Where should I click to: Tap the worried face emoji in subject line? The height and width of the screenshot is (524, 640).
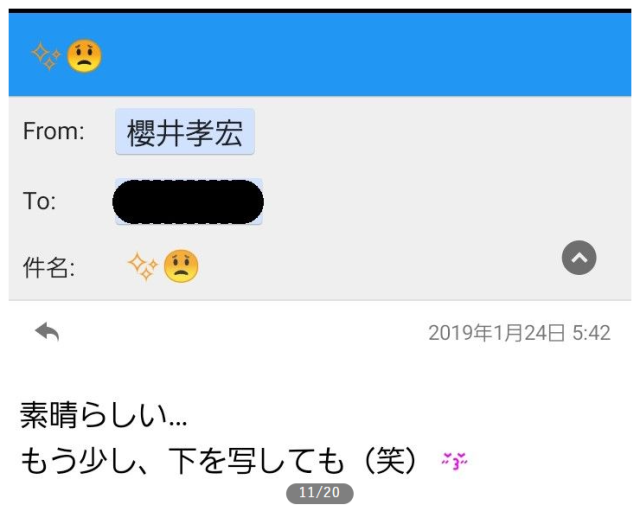pyautogui.click(x=181, y=266)
